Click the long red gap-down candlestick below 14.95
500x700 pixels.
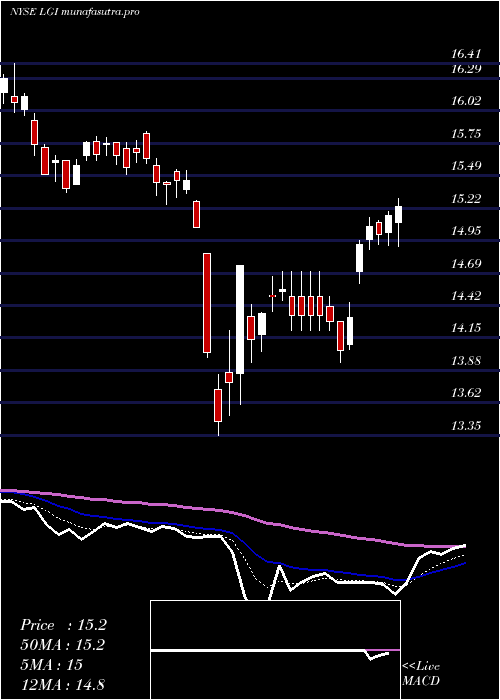click(207, 303)
